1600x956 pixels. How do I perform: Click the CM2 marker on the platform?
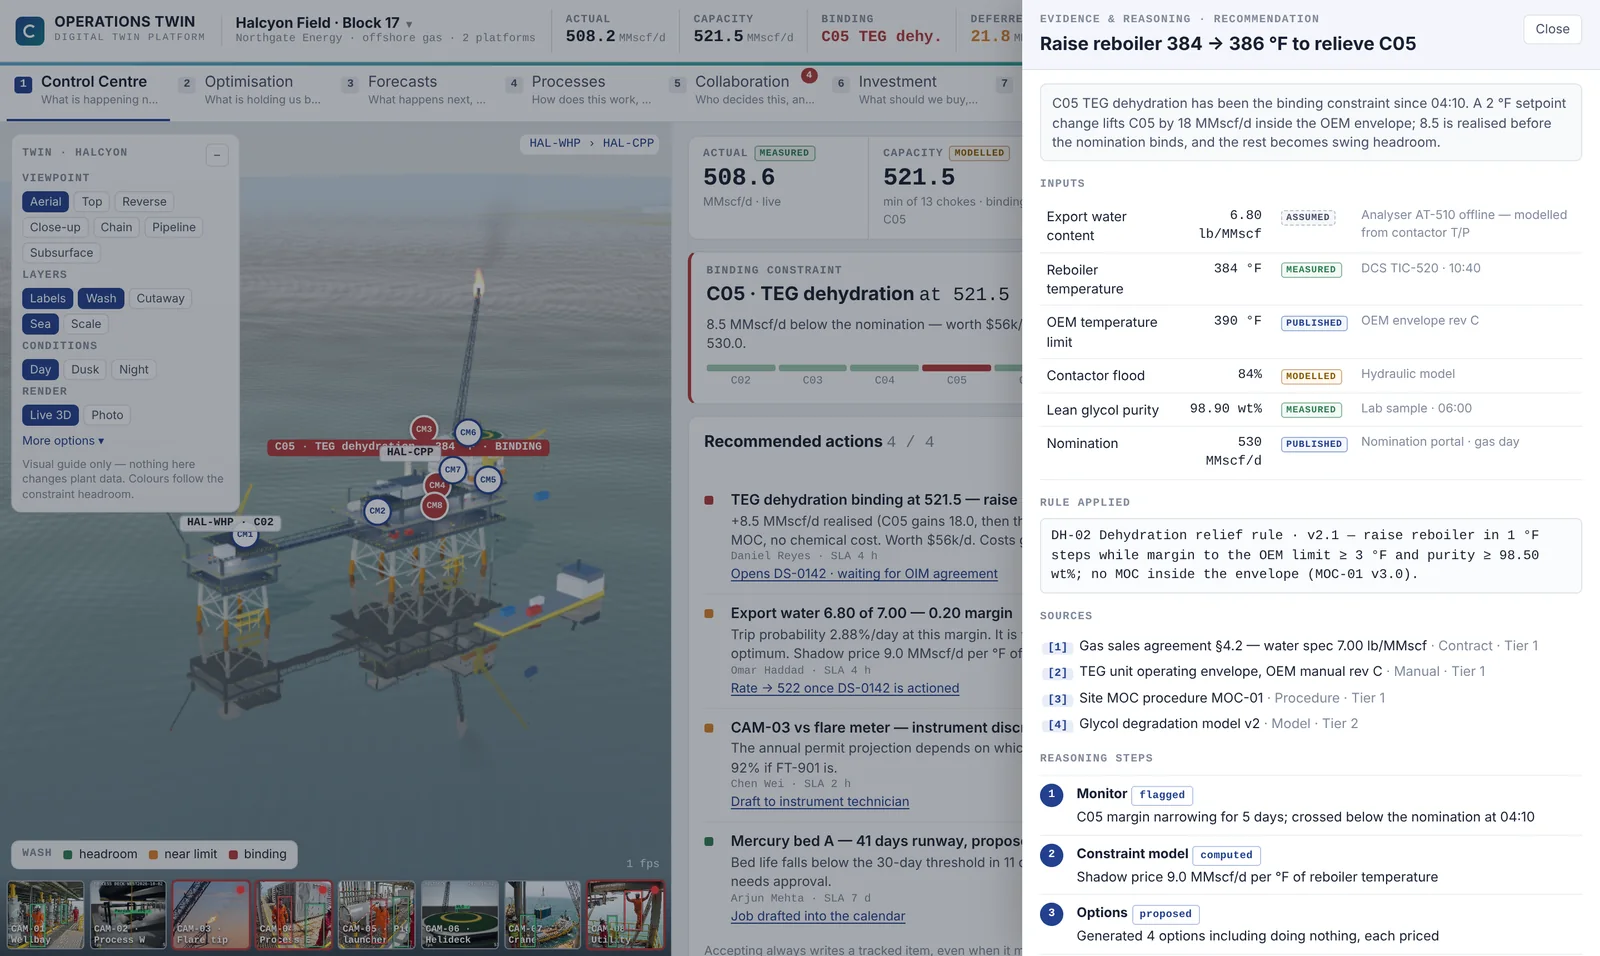coord(377,511)
